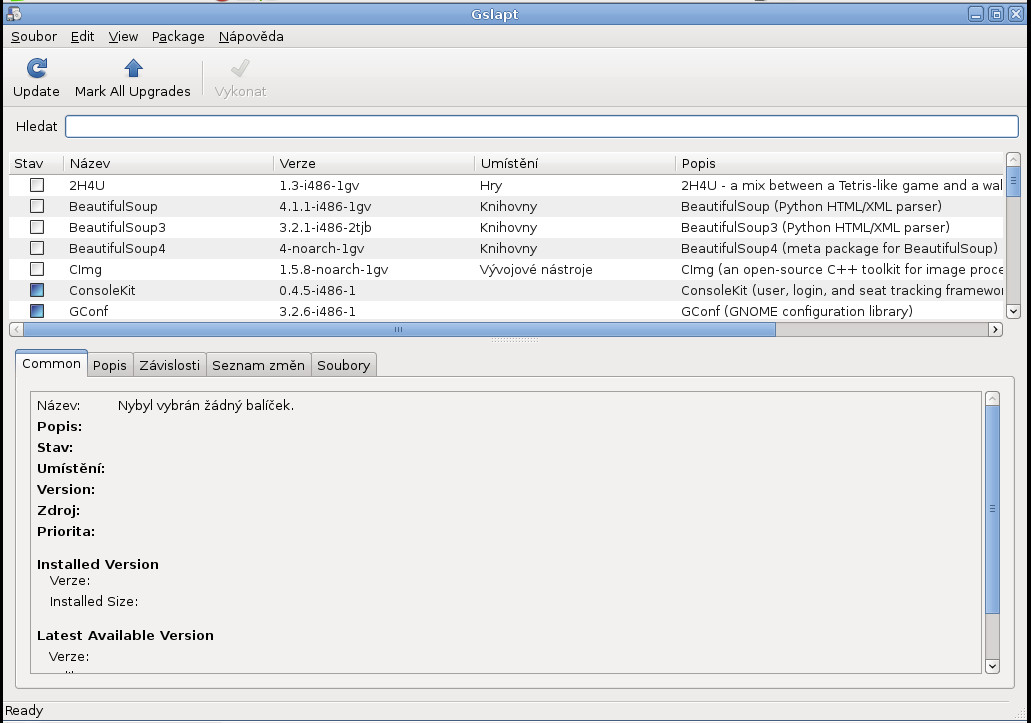
Task: Click the Latest Available Version heading
Action: [x=125, y=635]
